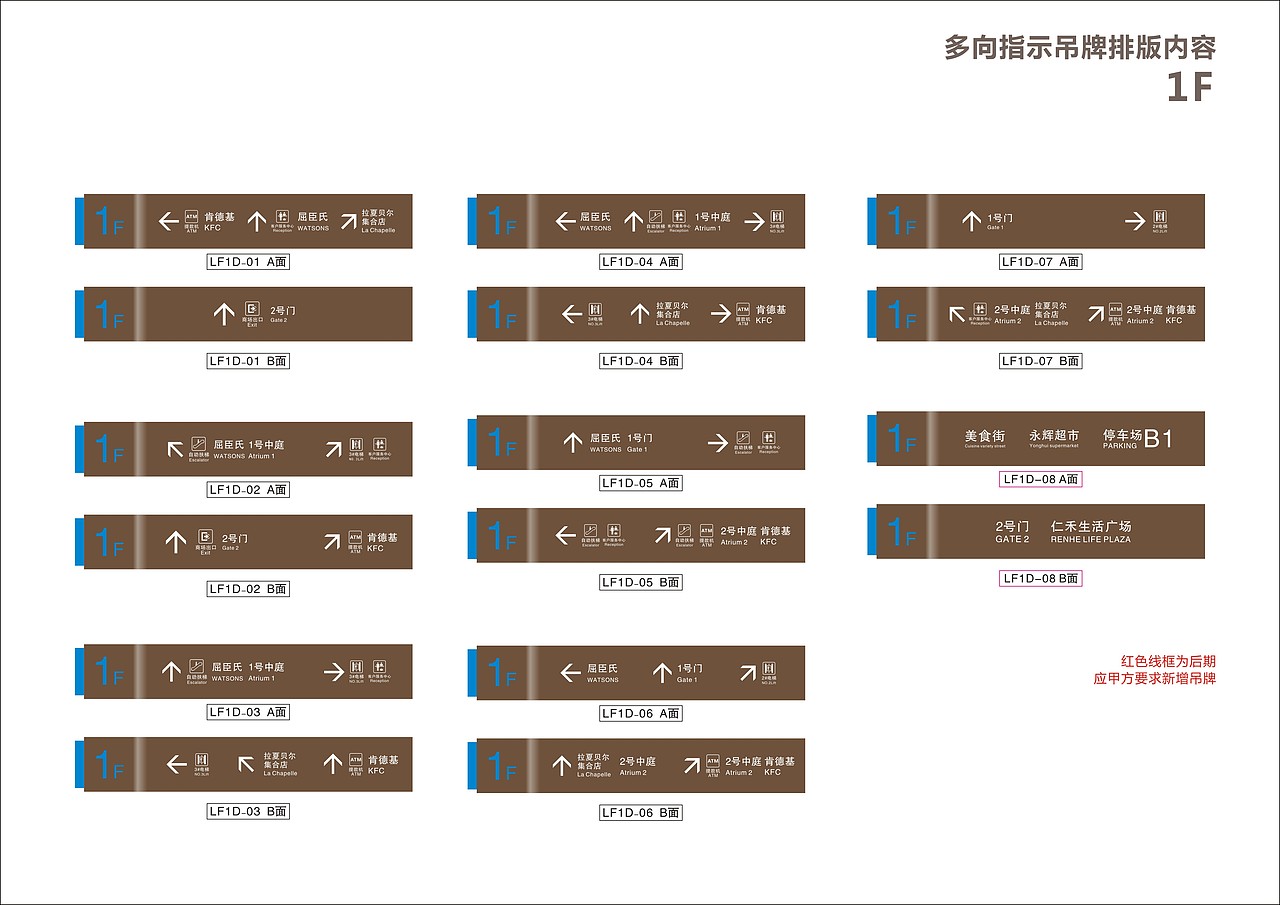Click the ATM icon on sign LF1D-01 A面
The height and width of the screenshot is (905, 1280).
click(x=192, y=217)
